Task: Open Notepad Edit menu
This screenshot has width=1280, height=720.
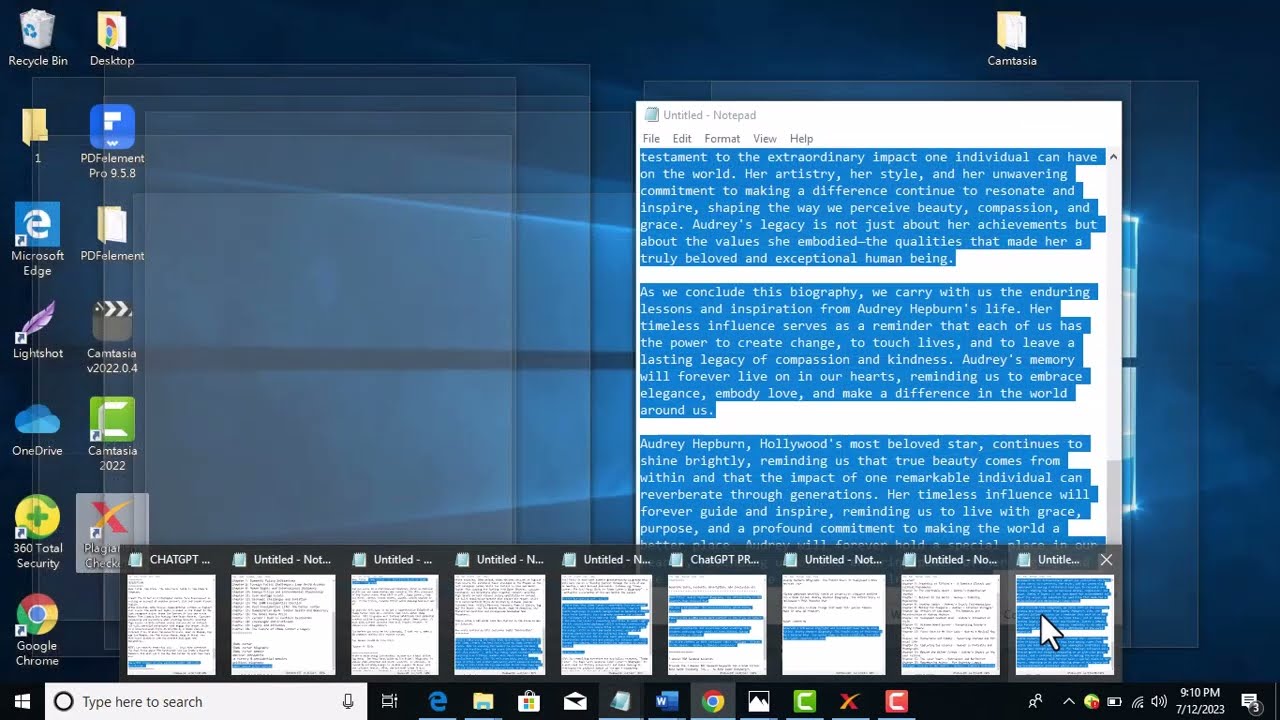Action: 682,139
